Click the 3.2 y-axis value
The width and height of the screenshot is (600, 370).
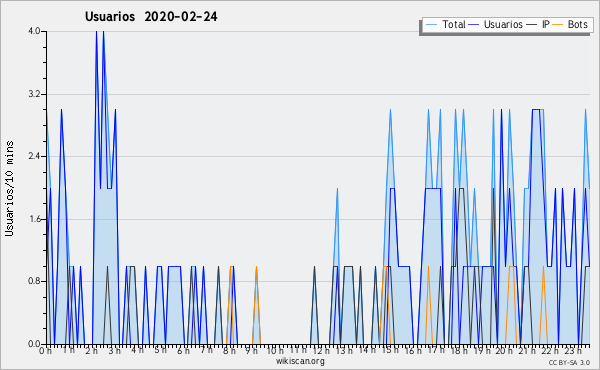pyautogui.click(x=34, y=94)
